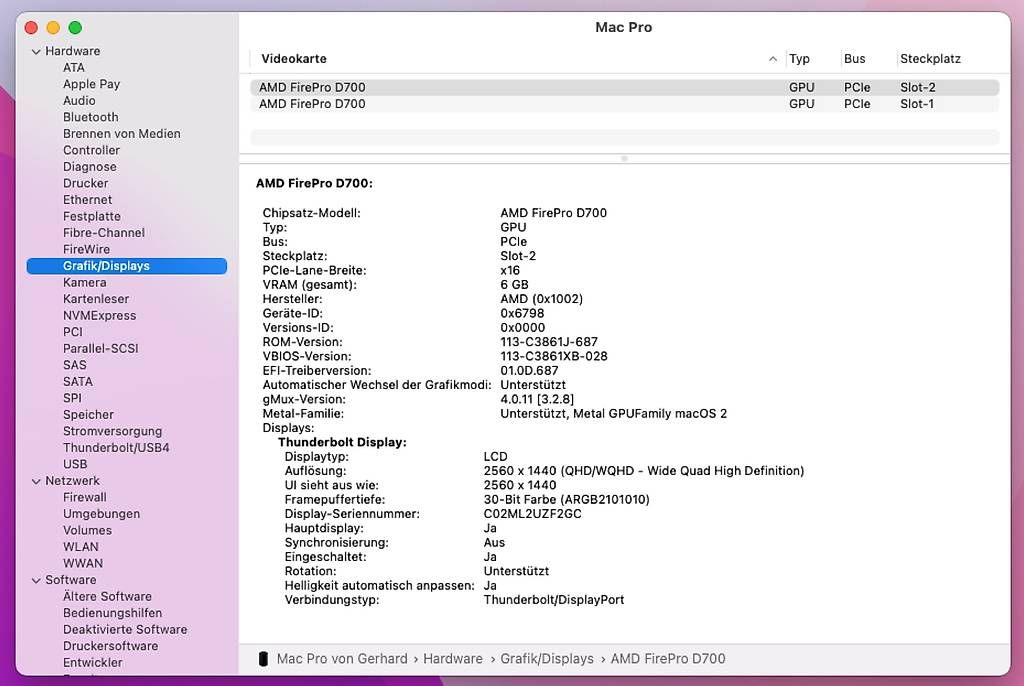
Task: Select SAS in the sidebar
Action: [x=74, y=365]
